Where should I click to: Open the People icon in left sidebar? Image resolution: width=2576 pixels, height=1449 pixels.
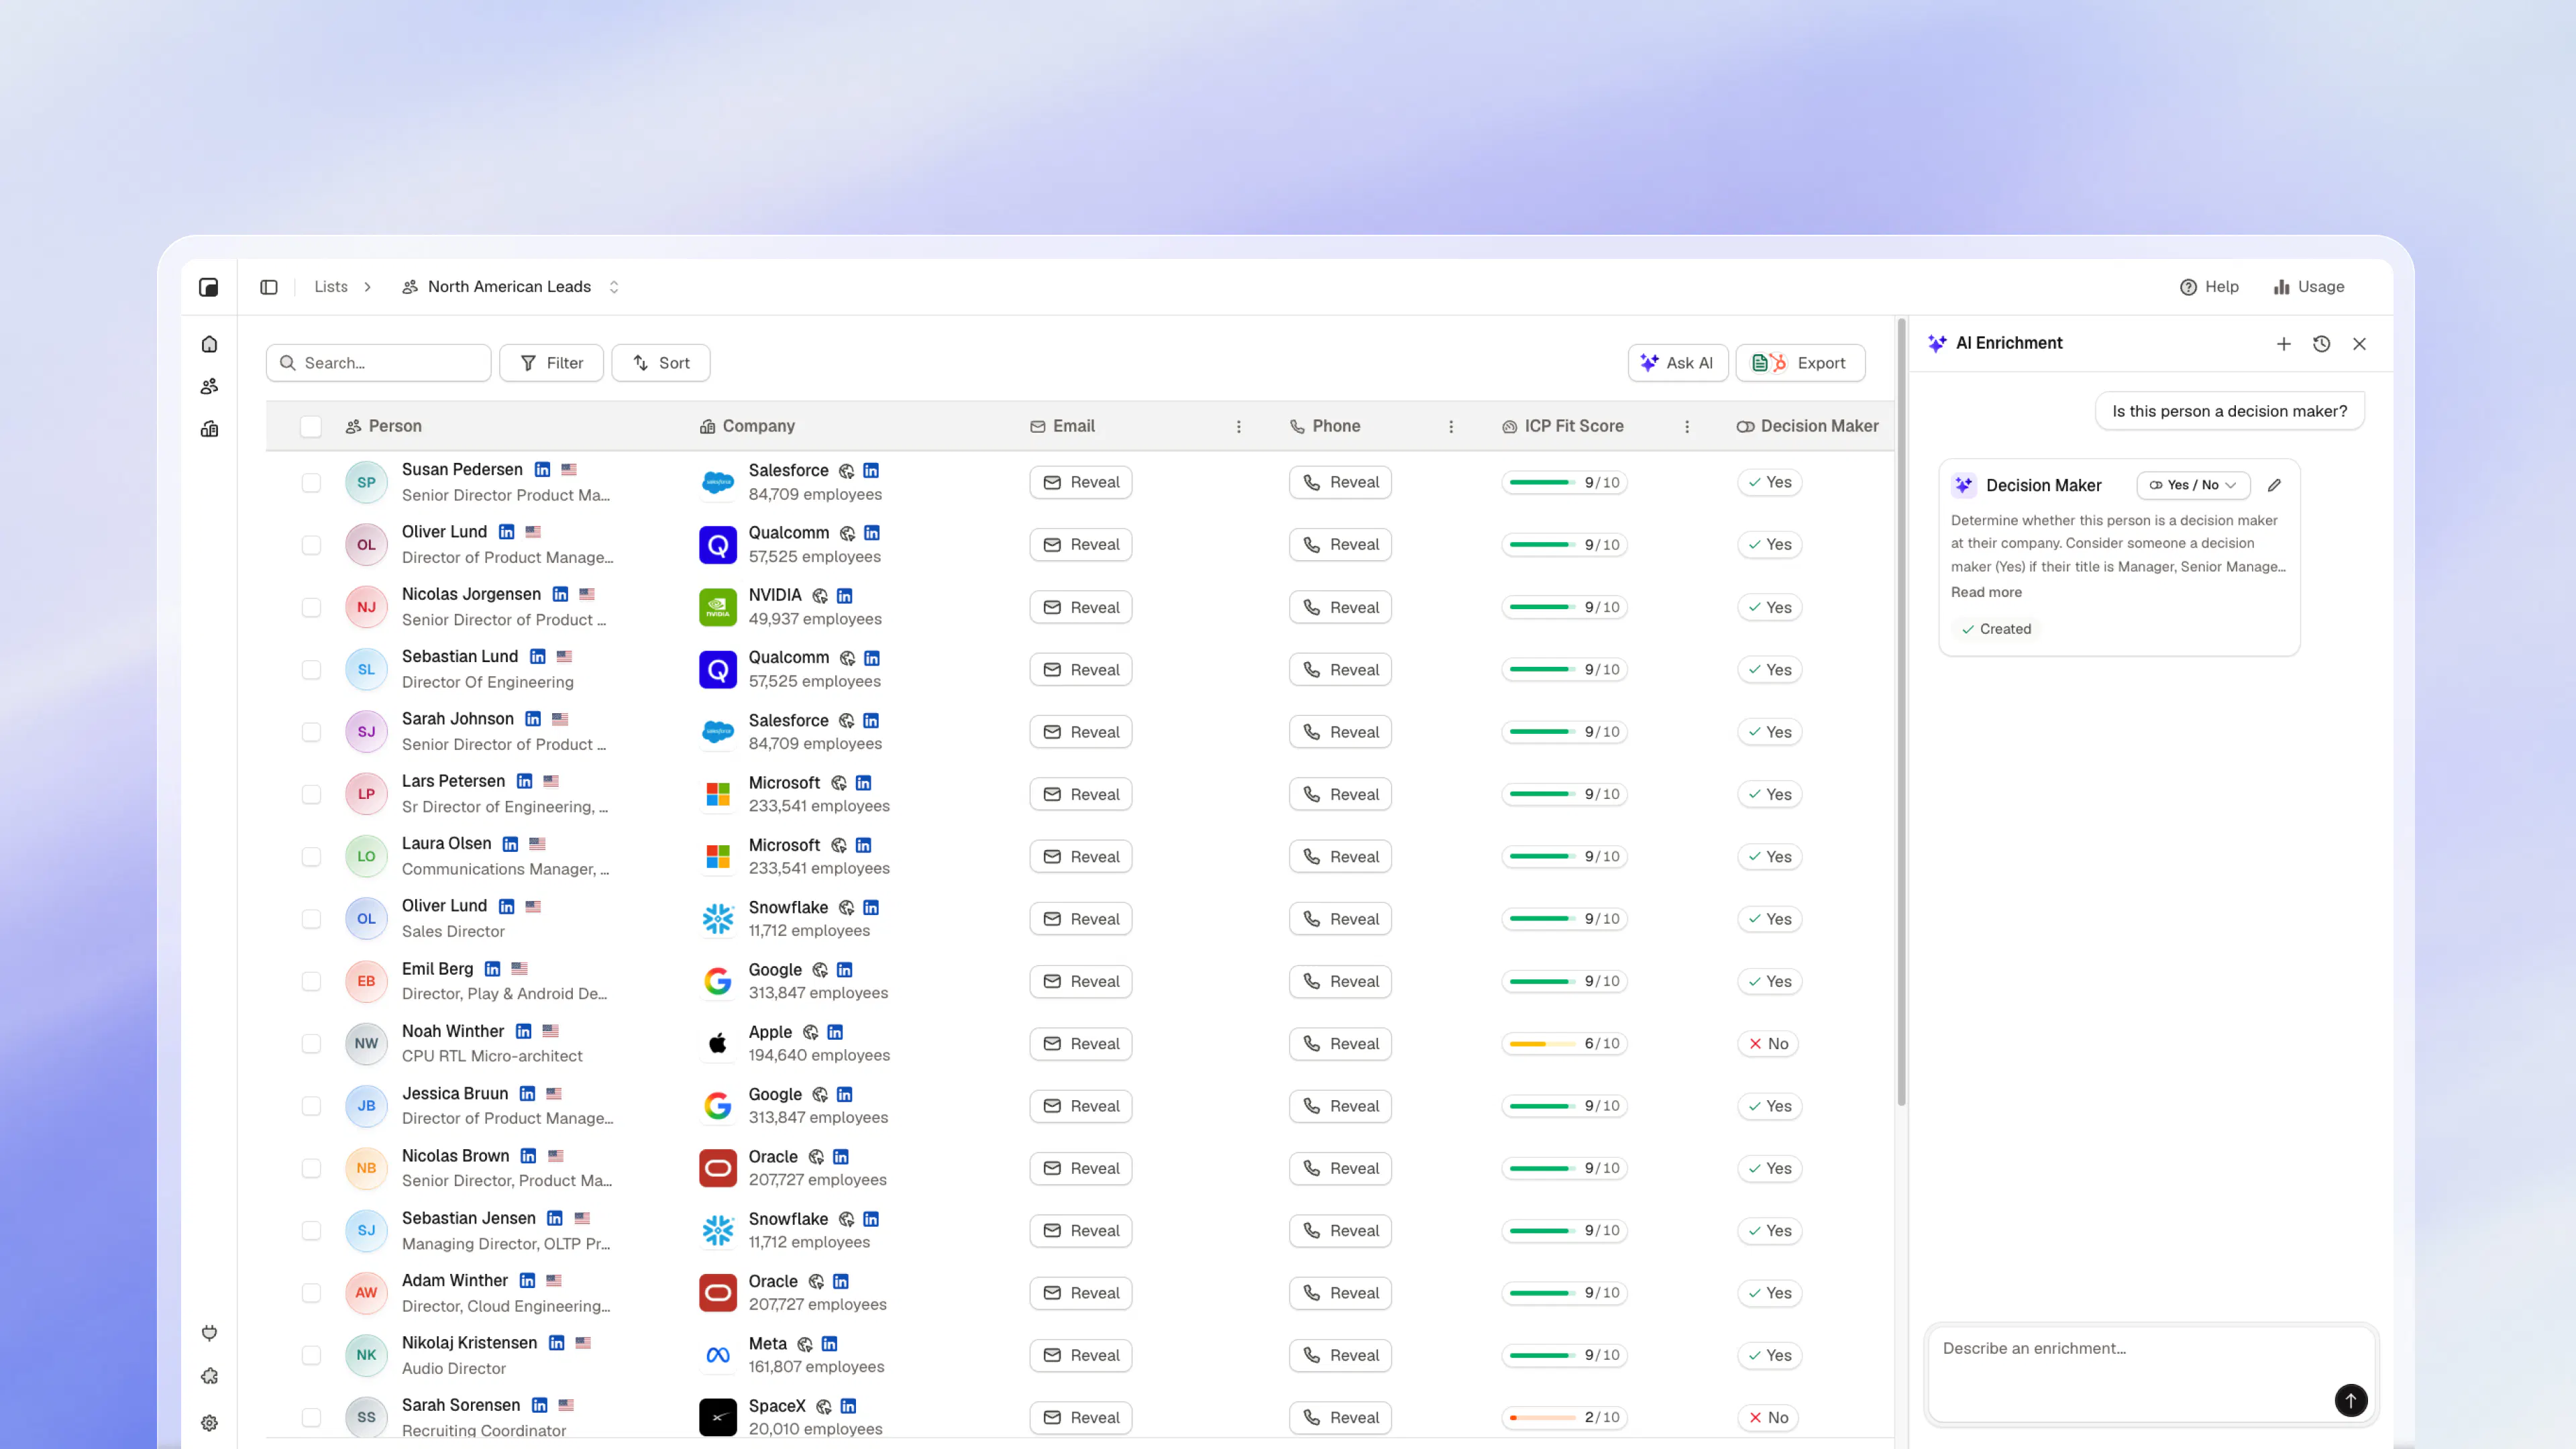point(209,386)
